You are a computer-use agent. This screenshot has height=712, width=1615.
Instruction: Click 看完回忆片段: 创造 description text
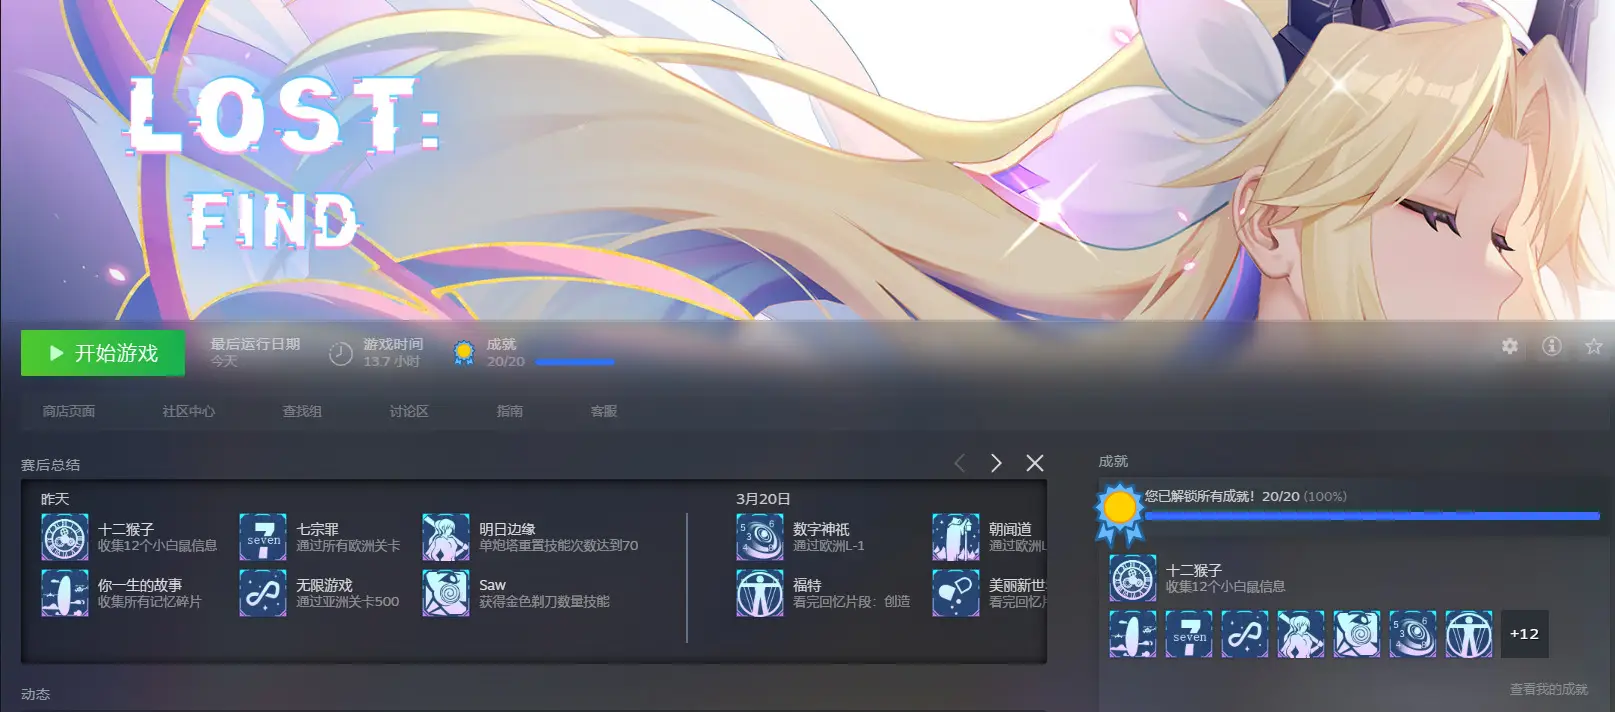pos(852,602)
